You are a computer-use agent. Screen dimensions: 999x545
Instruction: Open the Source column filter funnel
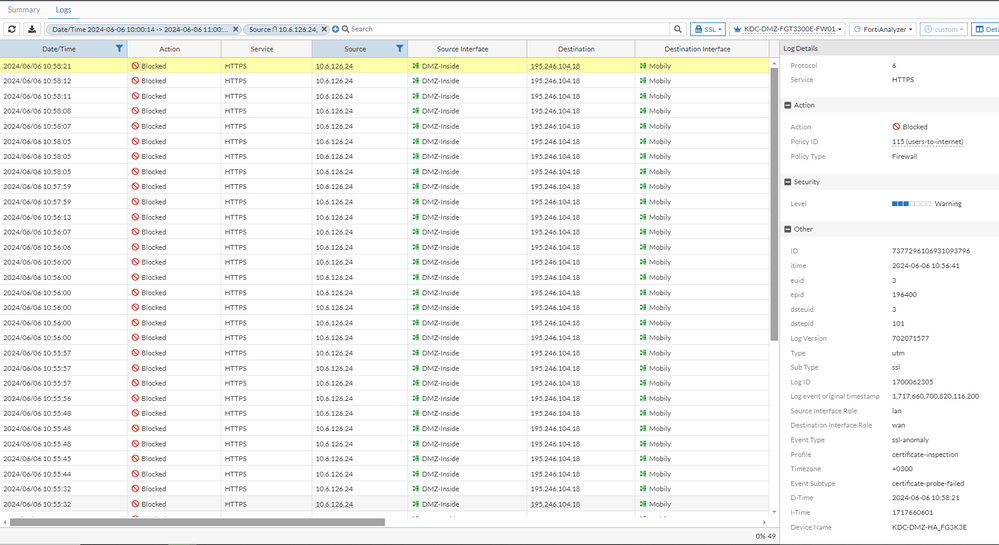(400, 49)
